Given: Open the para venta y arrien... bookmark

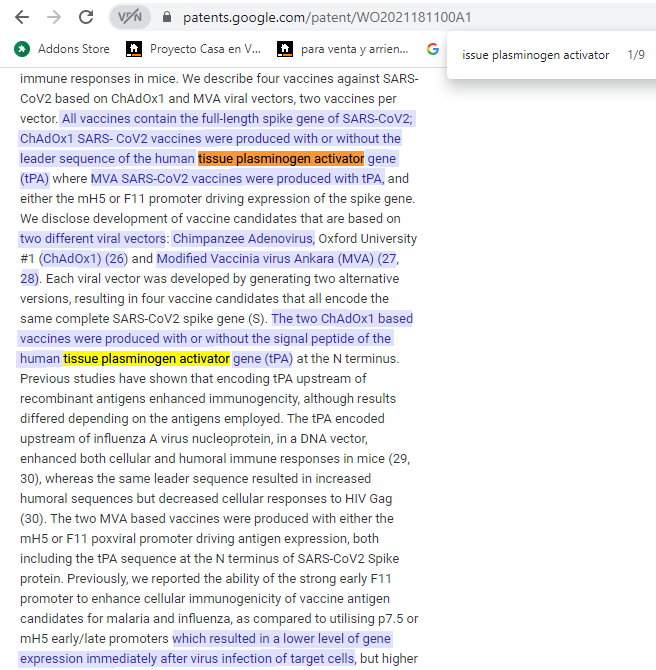Looking at the screenshot, I should pos(343,48).
